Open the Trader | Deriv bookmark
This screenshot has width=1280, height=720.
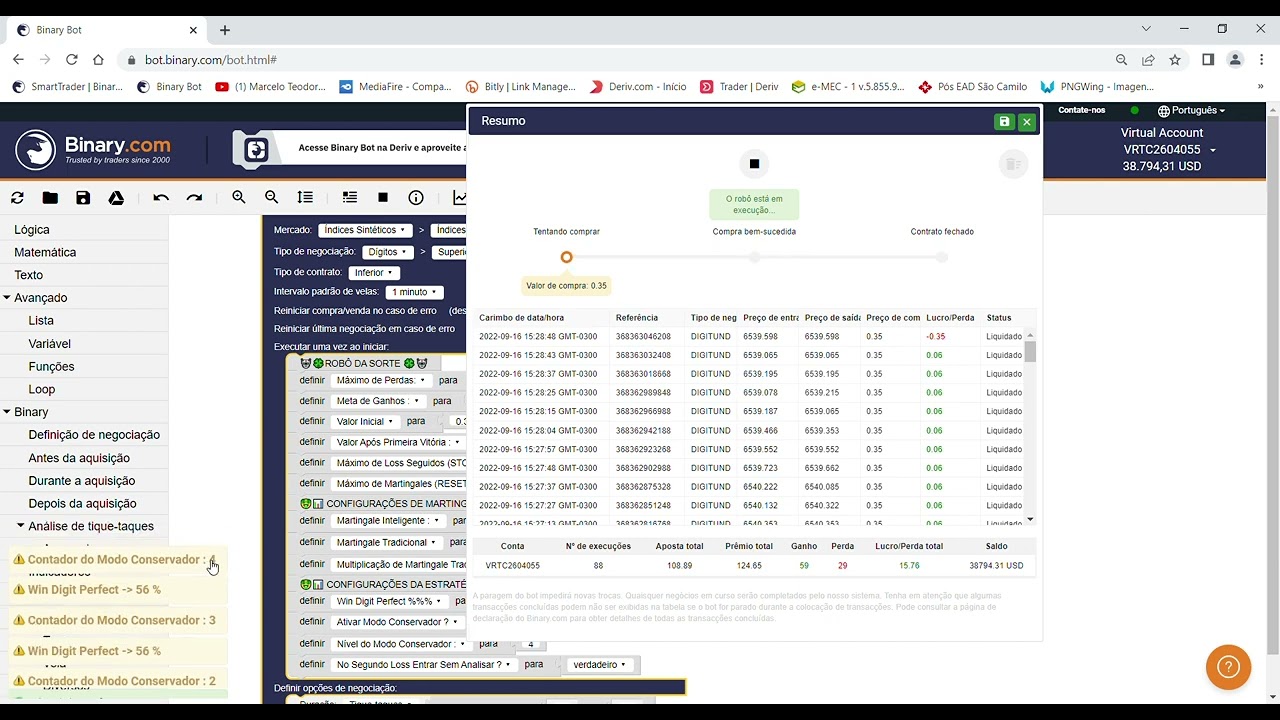(x=739, y=87)
